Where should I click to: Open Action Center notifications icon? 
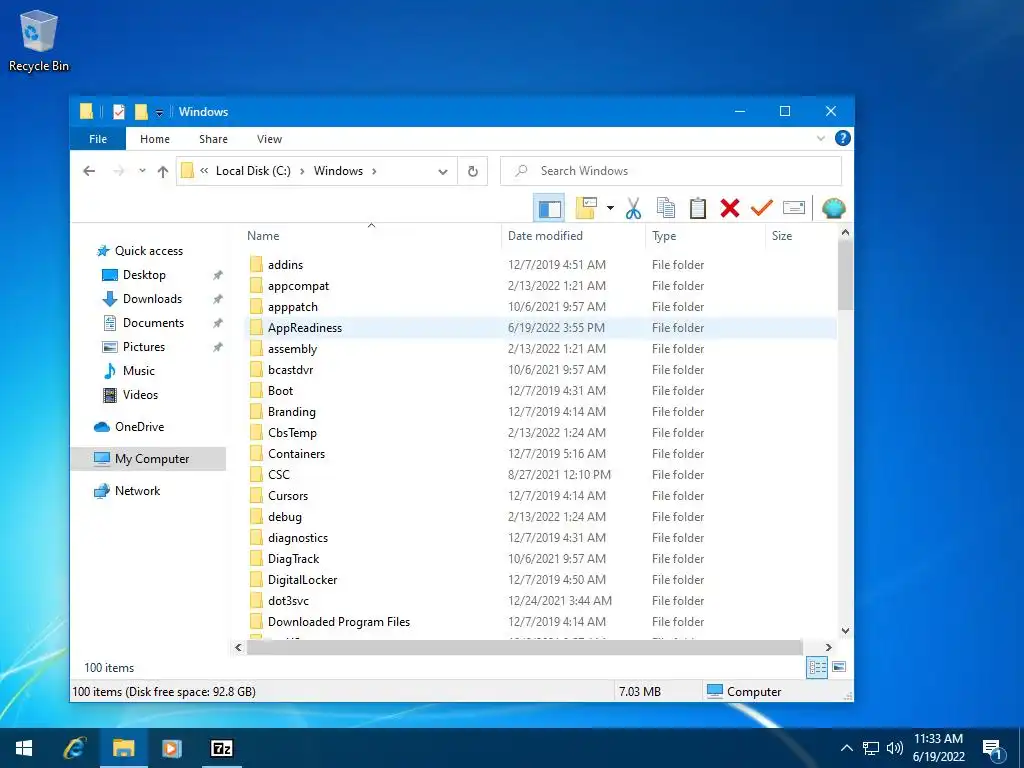[992, 749]
